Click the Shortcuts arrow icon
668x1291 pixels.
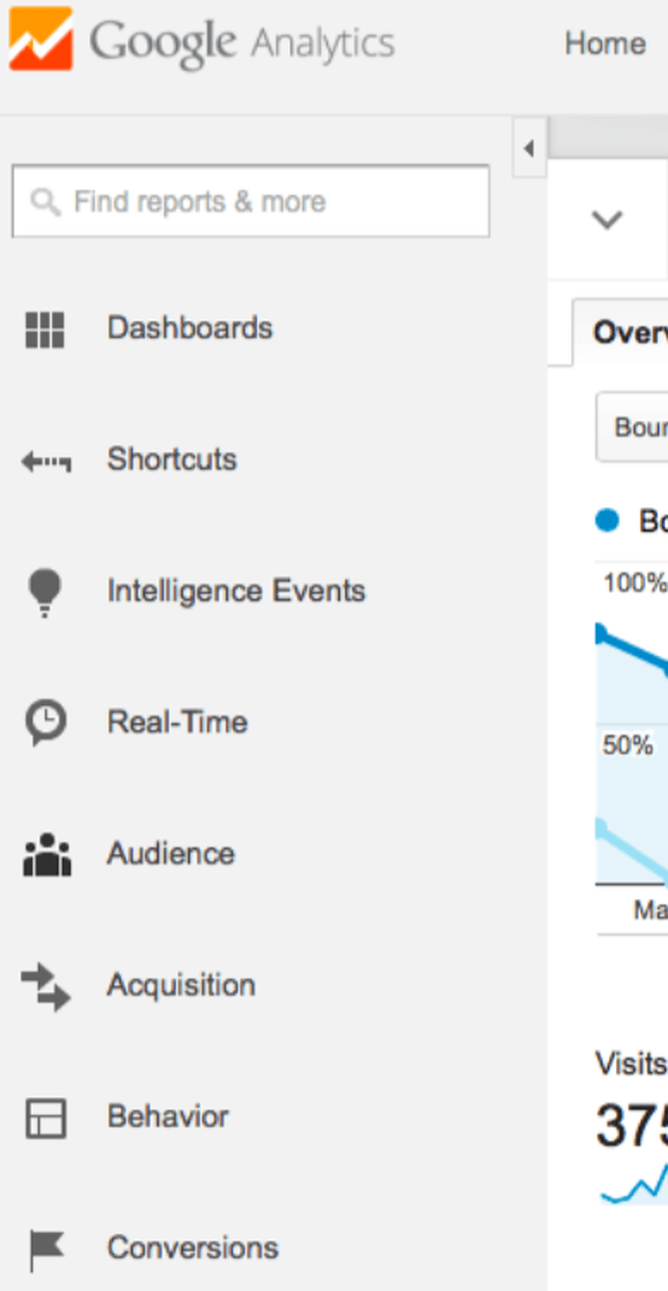(46, 461)
